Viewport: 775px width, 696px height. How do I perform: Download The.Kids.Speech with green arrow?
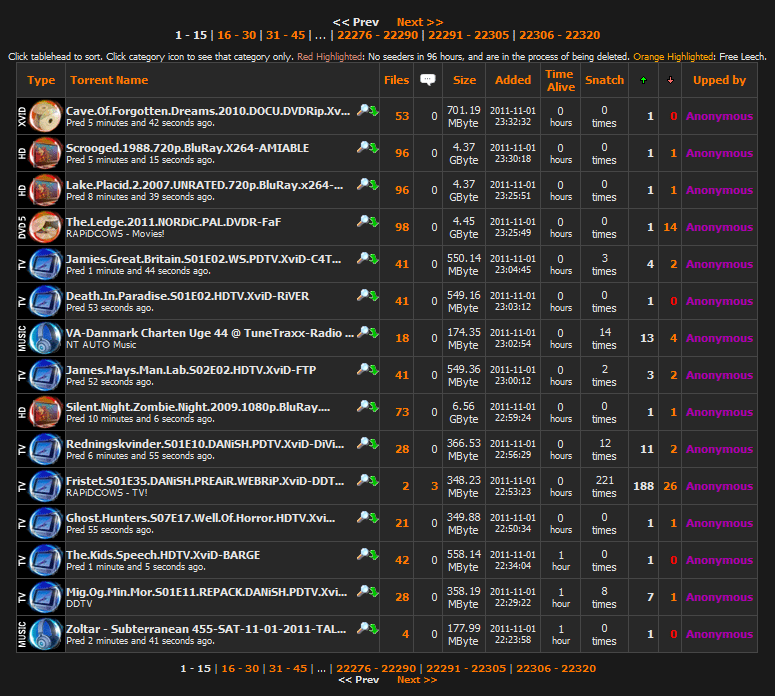coord(374,556)
